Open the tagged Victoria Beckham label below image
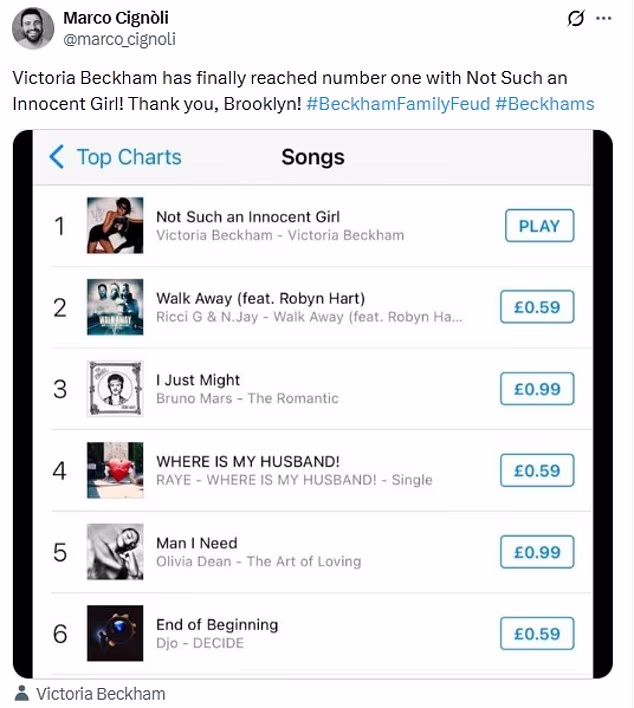 (x=100, y=693)
